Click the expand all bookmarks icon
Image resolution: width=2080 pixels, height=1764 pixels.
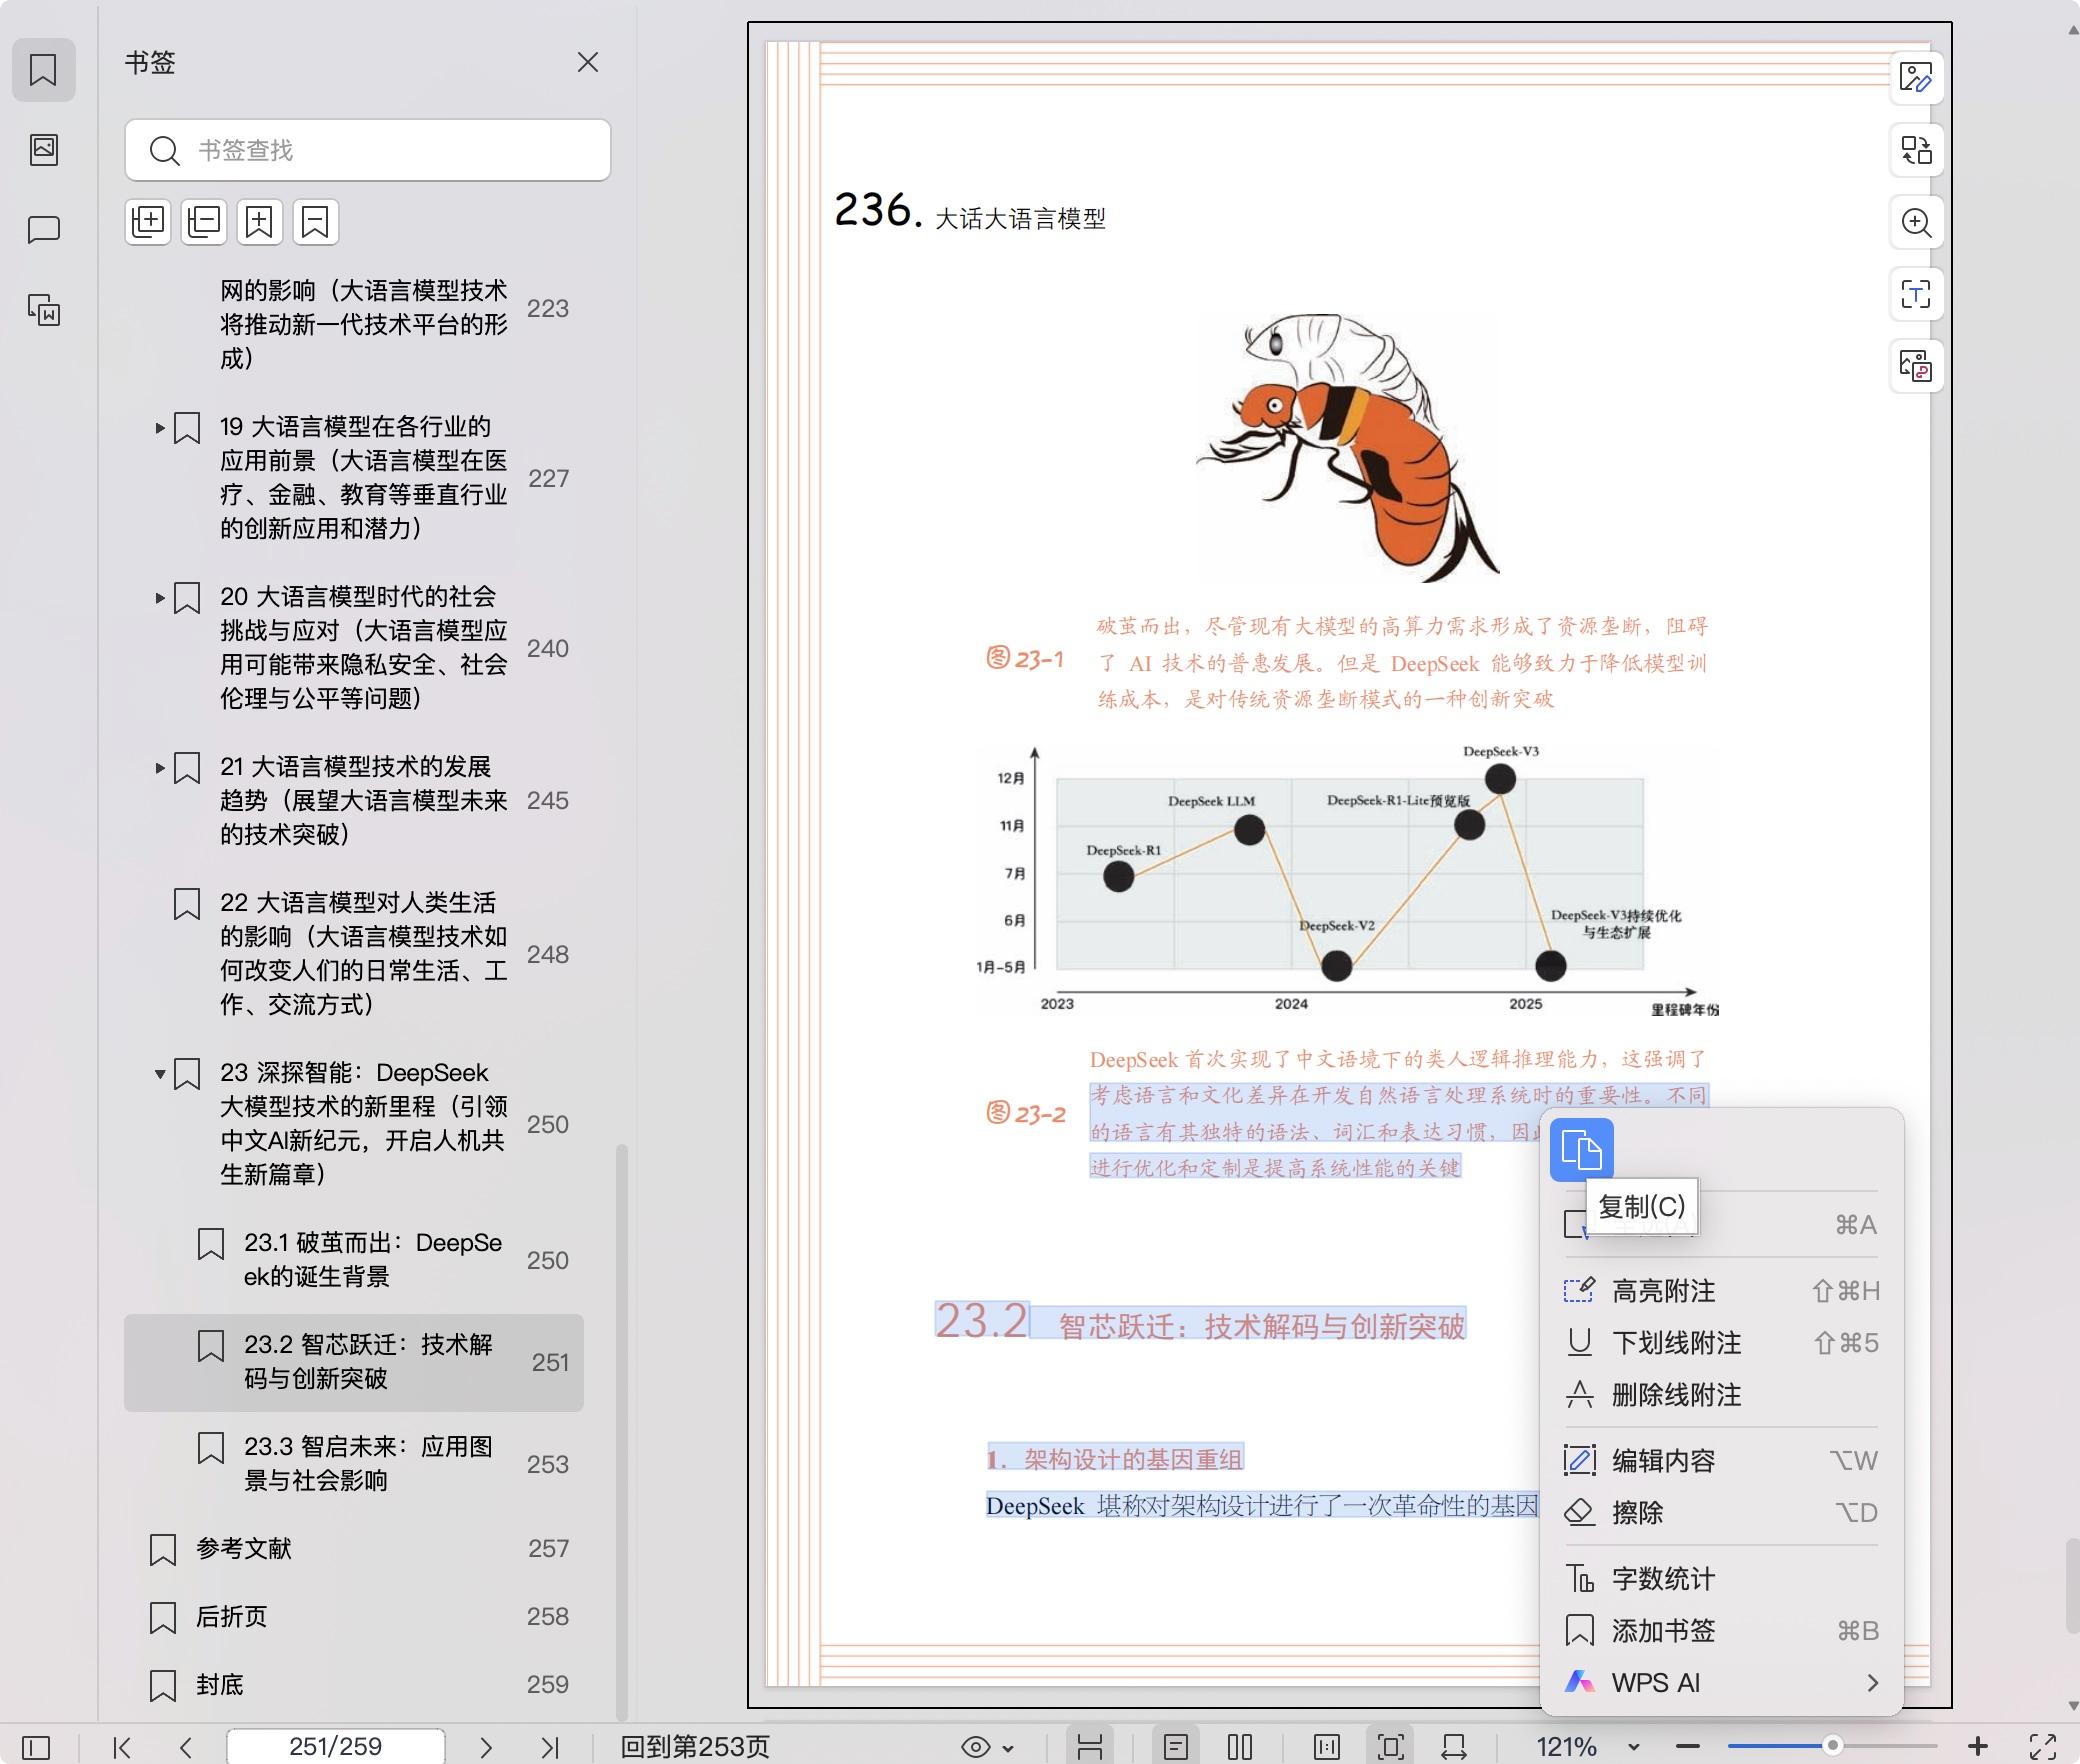pos(148,221)
